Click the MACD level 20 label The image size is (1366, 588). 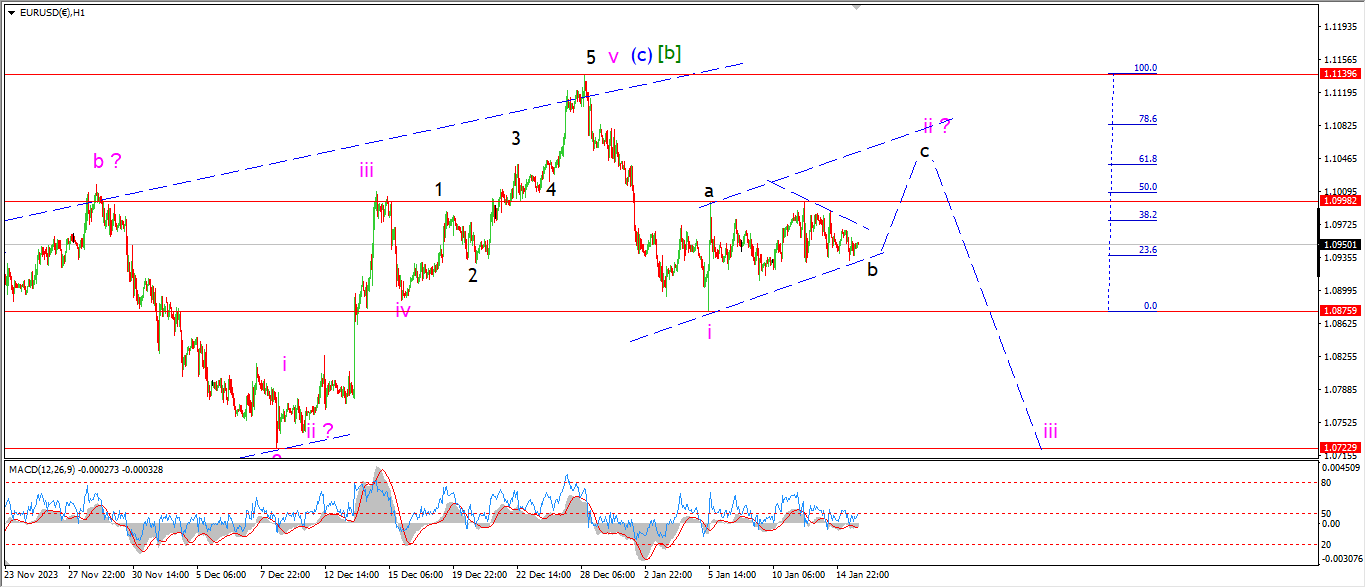tap(1328, 544)
